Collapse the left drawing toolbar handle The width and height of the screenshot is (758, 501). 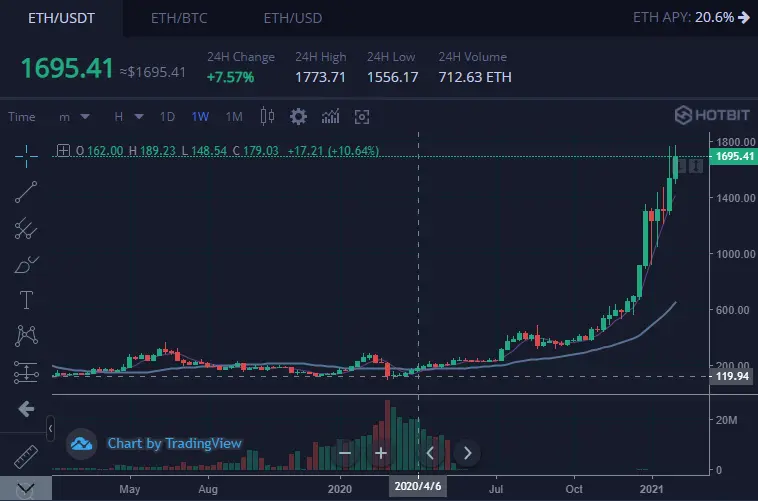(50, 428)
